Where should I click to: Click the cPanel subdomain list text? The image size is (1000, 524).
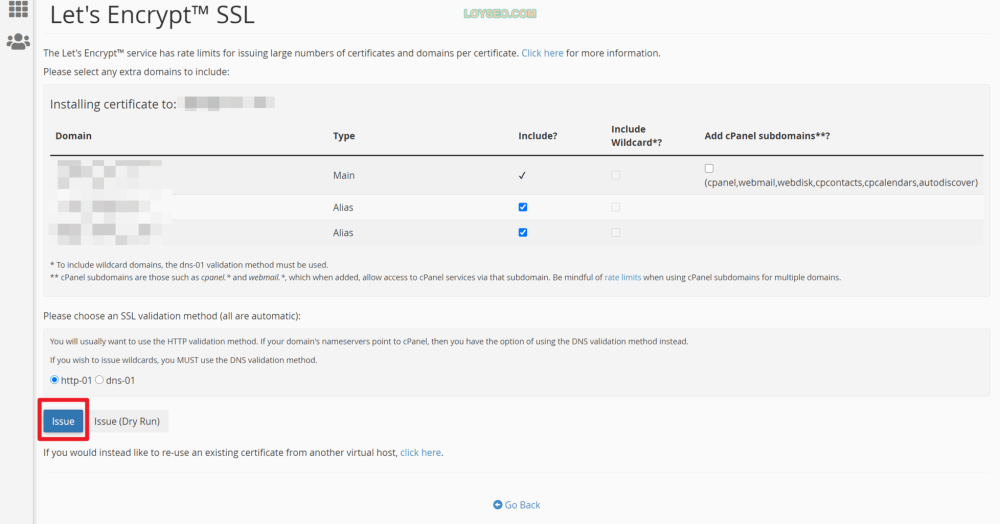[x=841, y=182]
